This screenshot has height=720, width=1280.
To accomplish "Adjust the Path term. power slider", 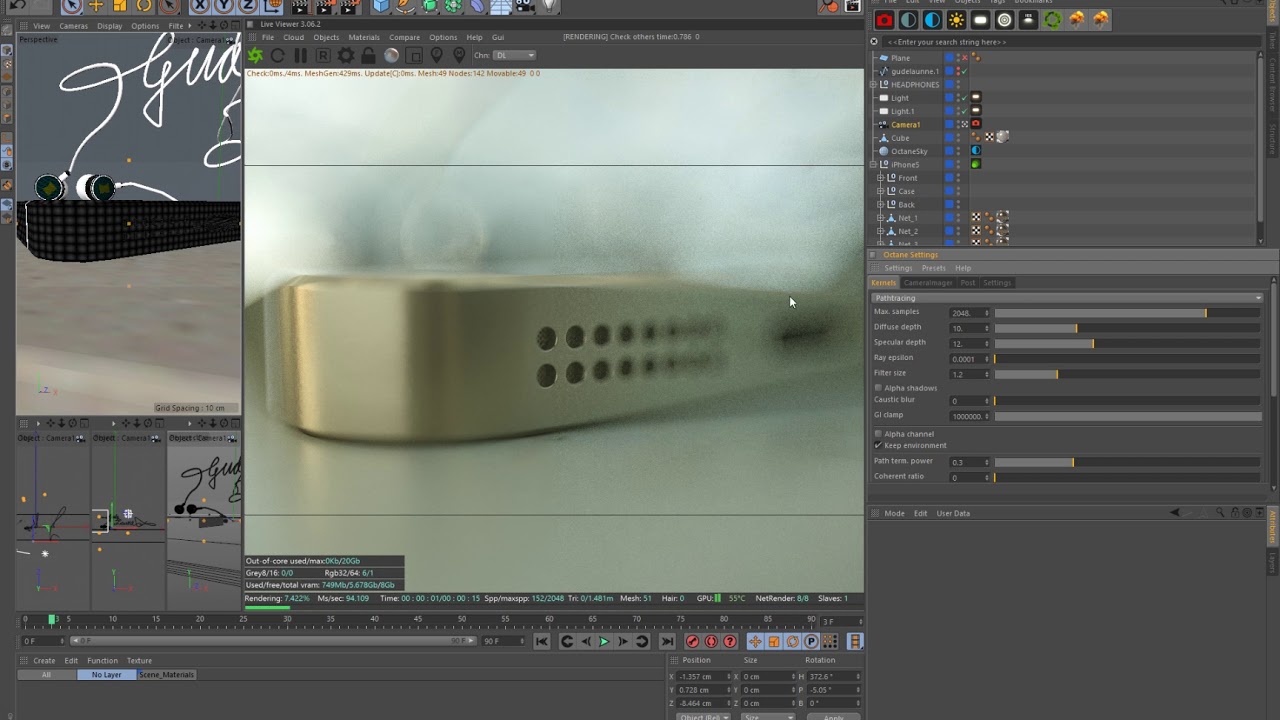I will tap(1128, 462).
